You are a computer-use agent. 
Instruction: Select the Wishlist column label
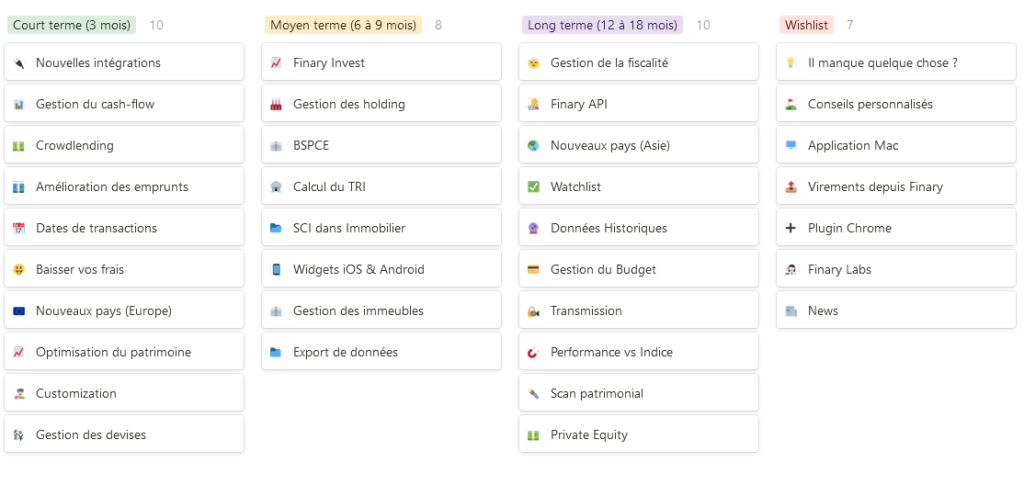point(807,25)
